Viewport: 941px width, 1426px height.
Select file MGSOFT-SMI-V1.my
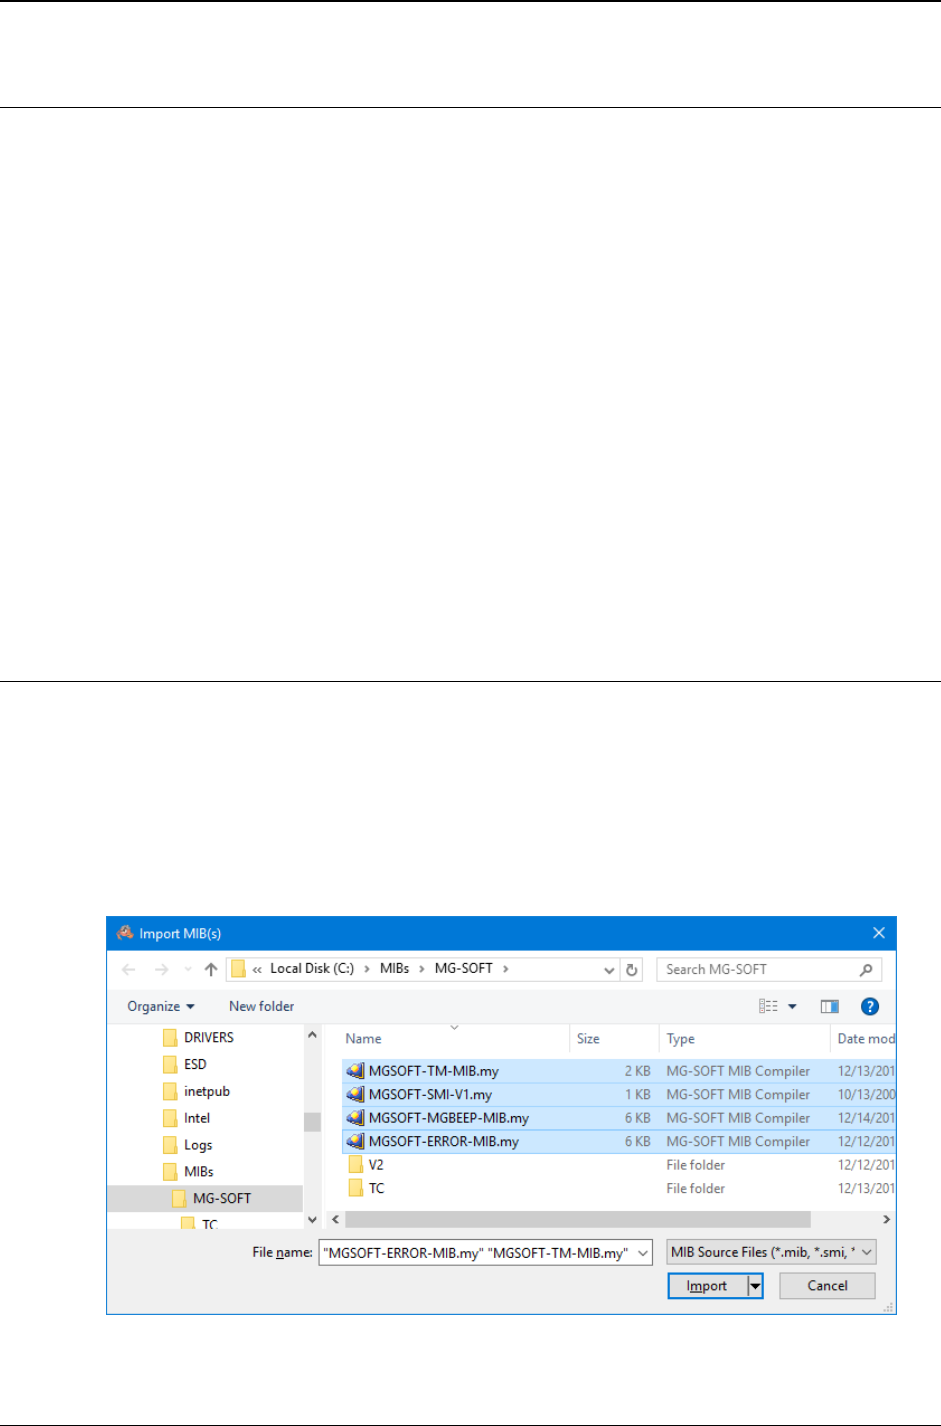[x=430, y=1095]
